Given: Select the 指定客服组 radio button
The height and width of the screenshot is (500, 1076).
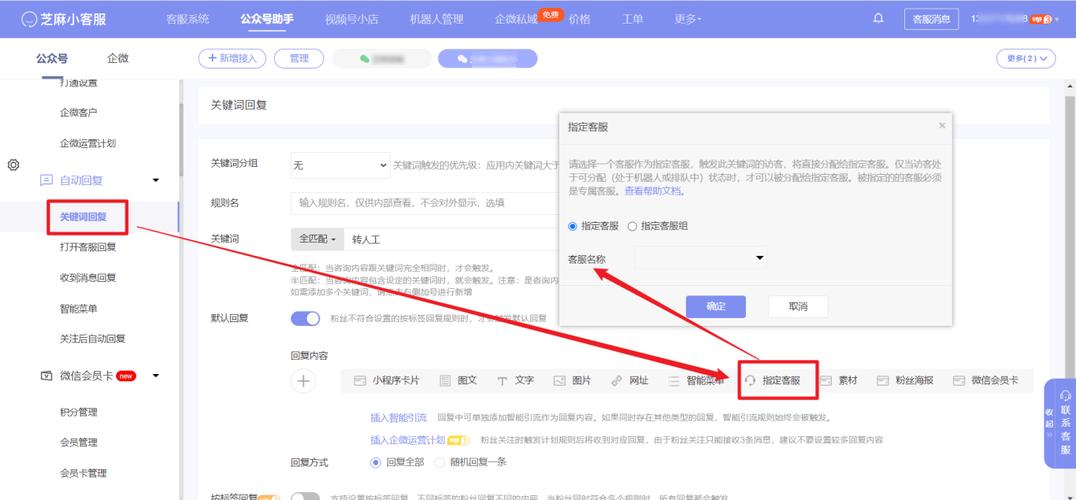Looking at the screenshot, I should coord(632,226).
